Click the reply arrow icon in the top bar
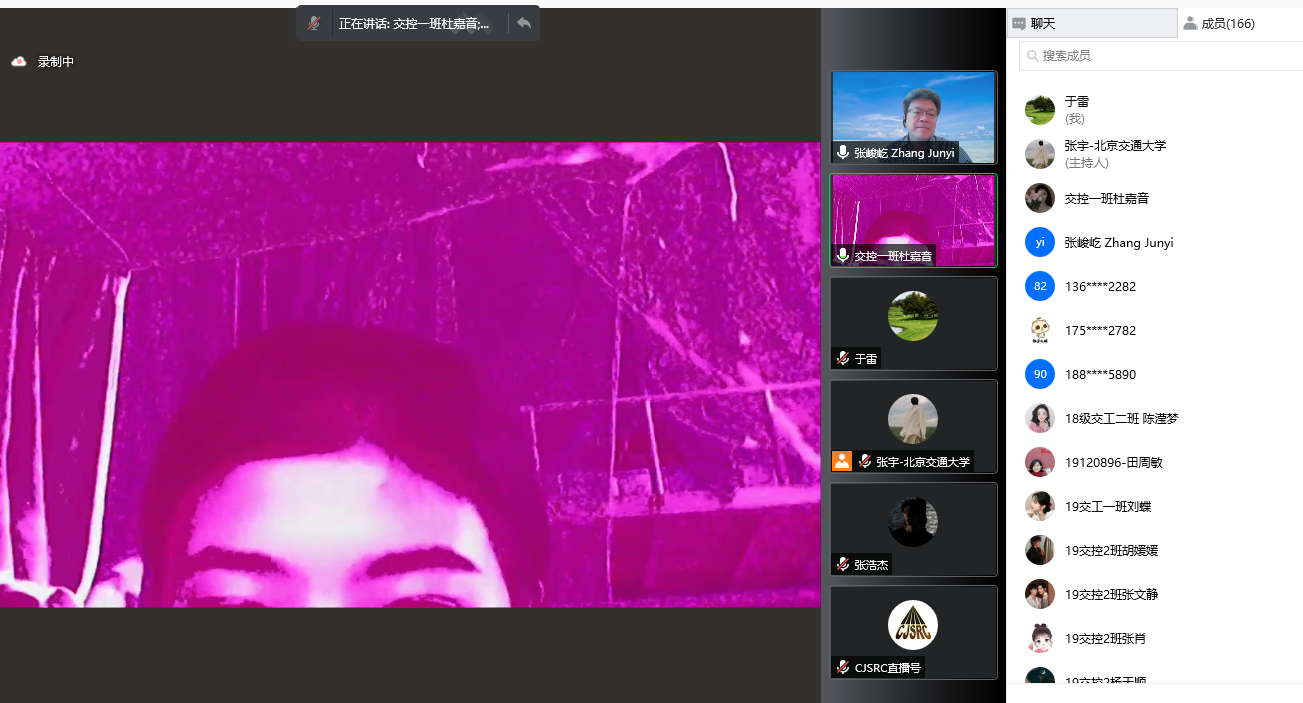 tap(523, 23)
